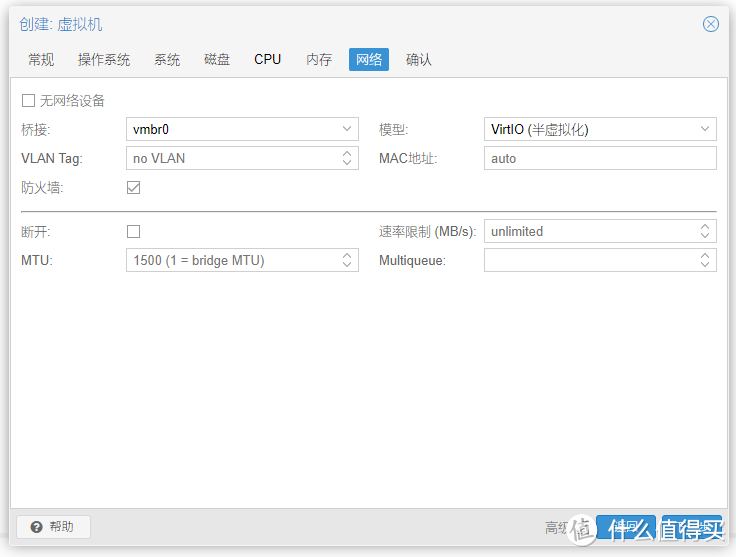The image size is (736, 557).
Task: Open the 常规 (General) tab
Action: (x=41, y=59)
